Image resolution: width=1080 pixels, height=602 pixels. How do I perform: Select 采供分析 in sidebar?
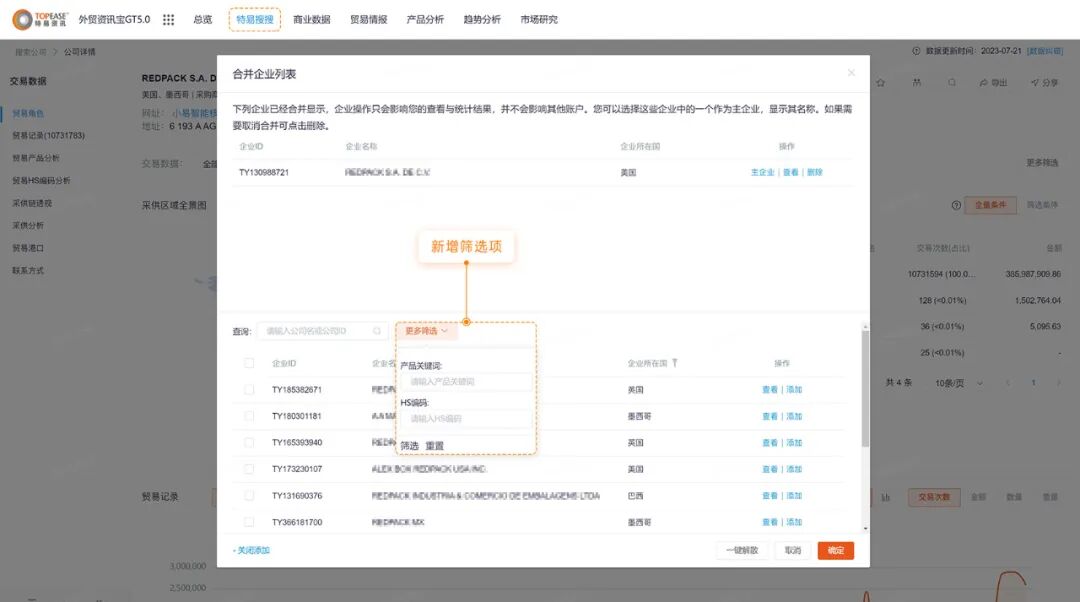pyautogui.click(x=28, y=225)
